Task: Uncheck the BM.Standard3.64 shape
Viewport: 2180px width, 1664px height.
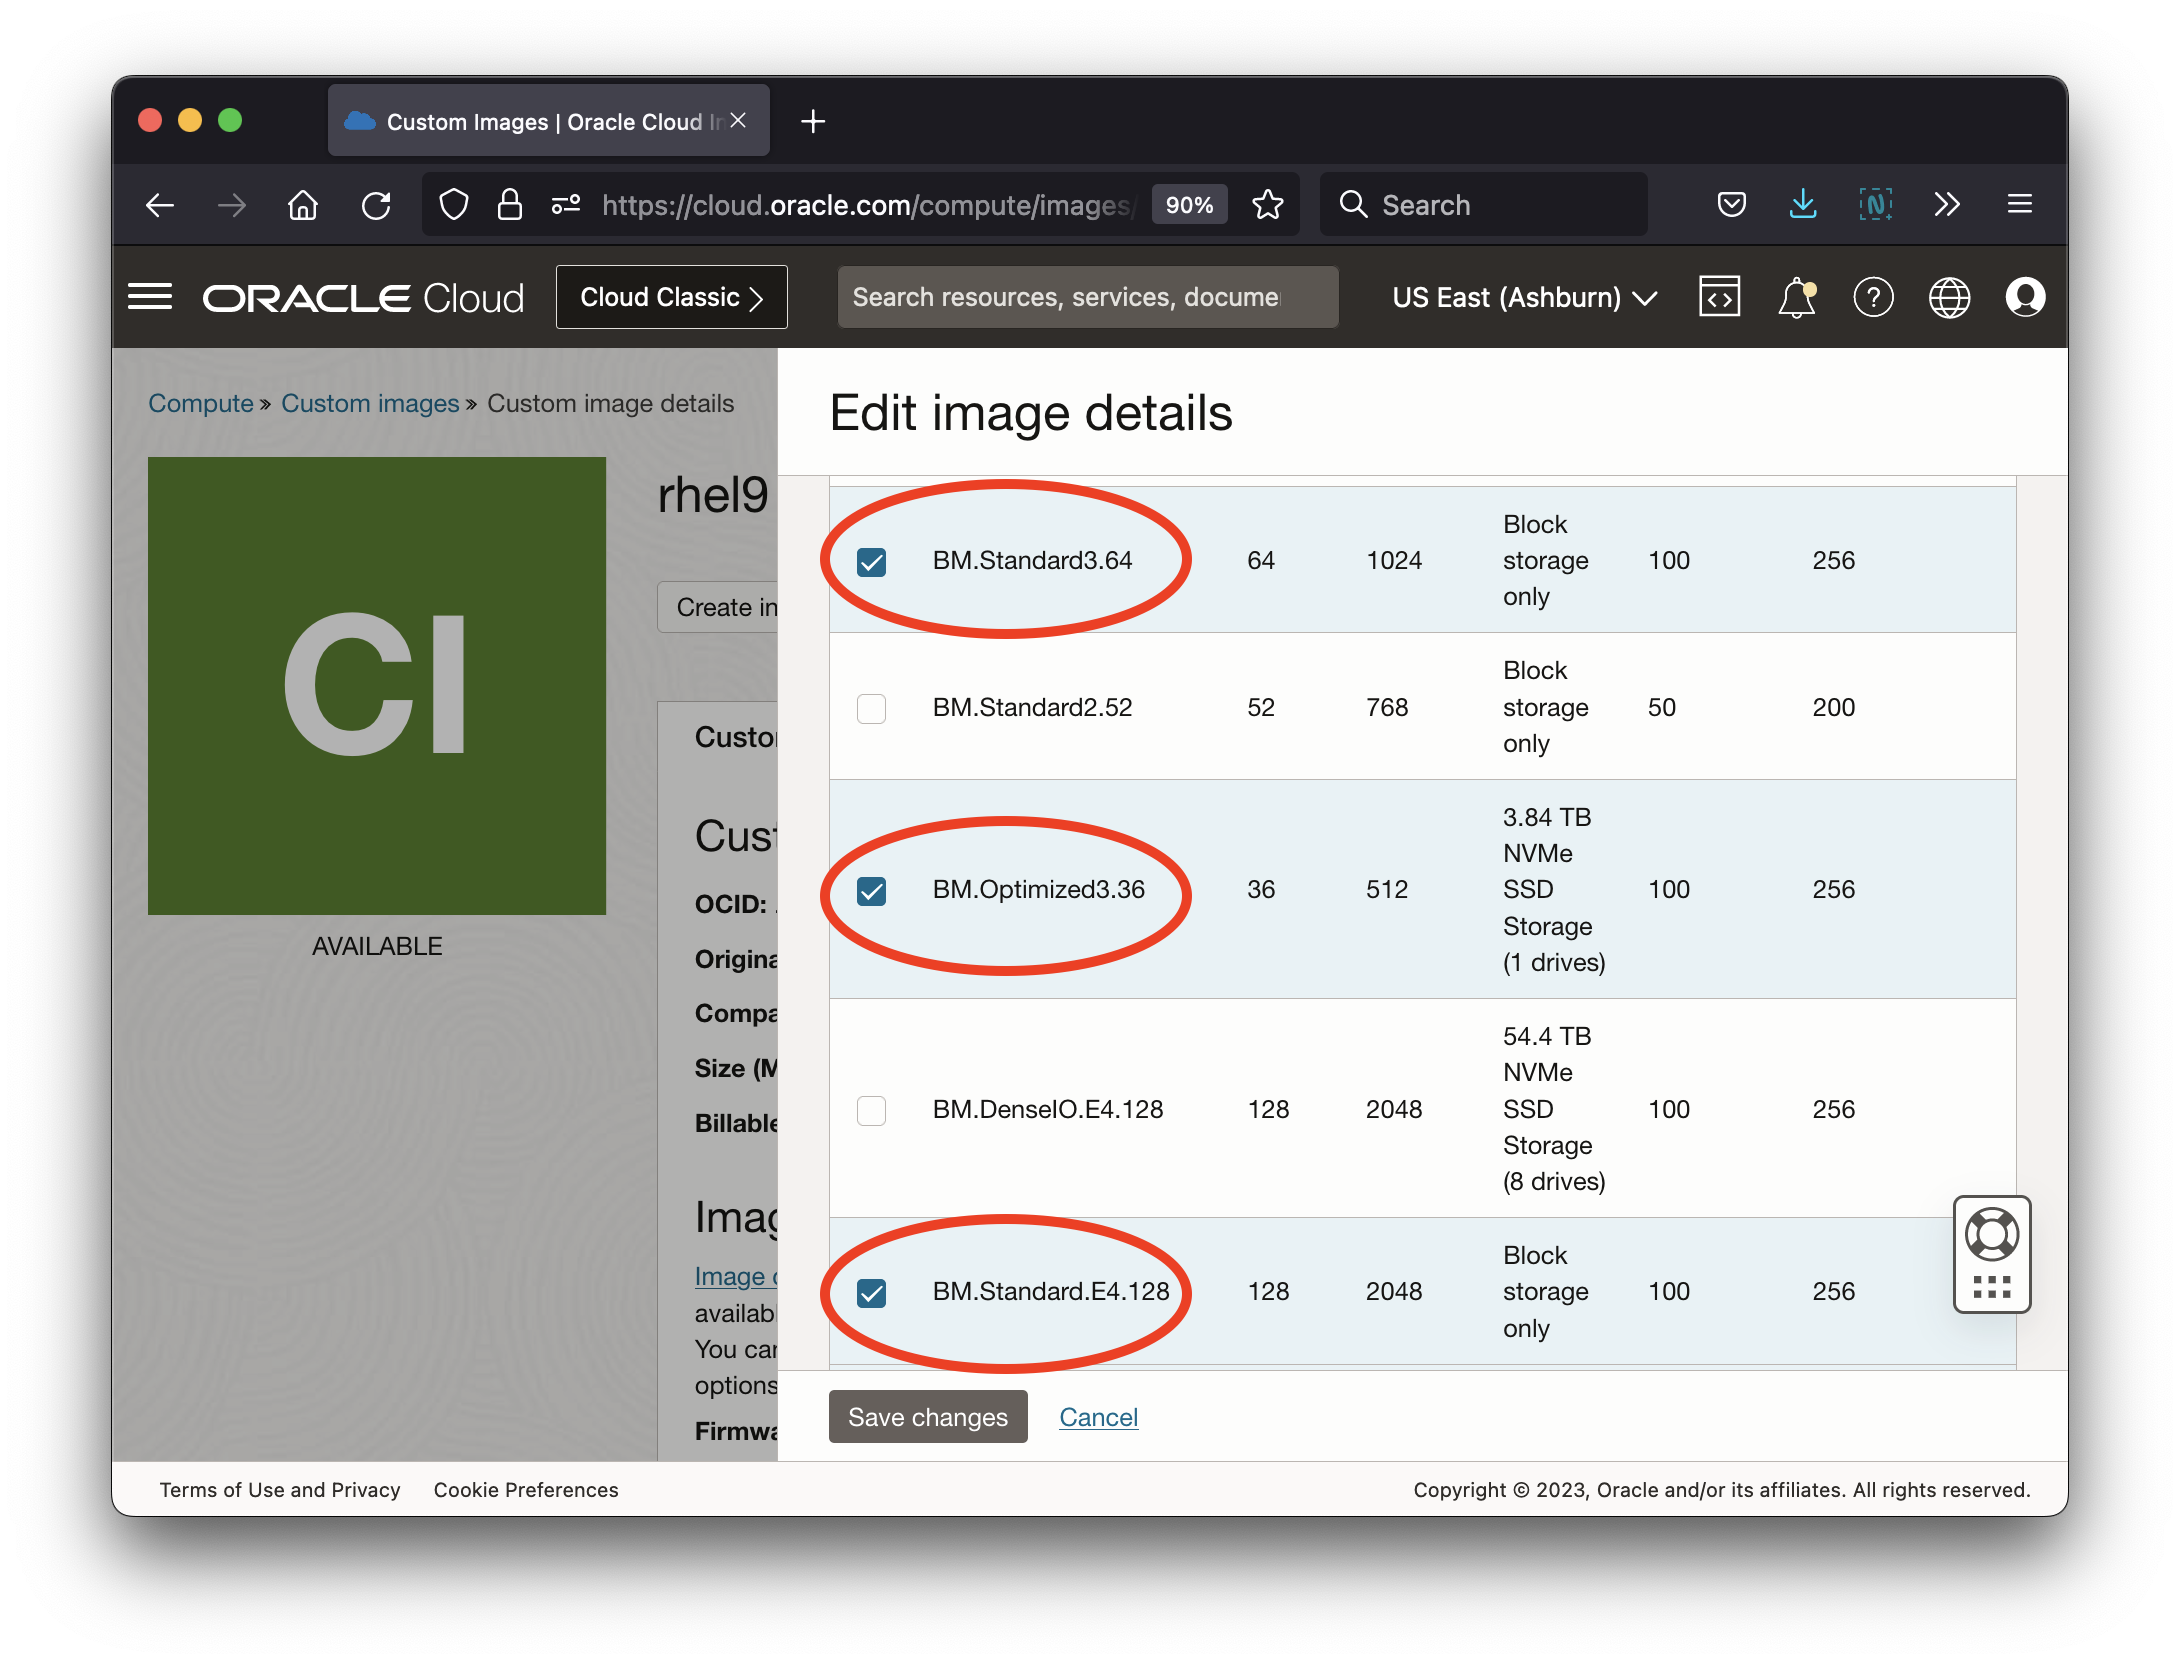Action: click(x=871, y=562)
